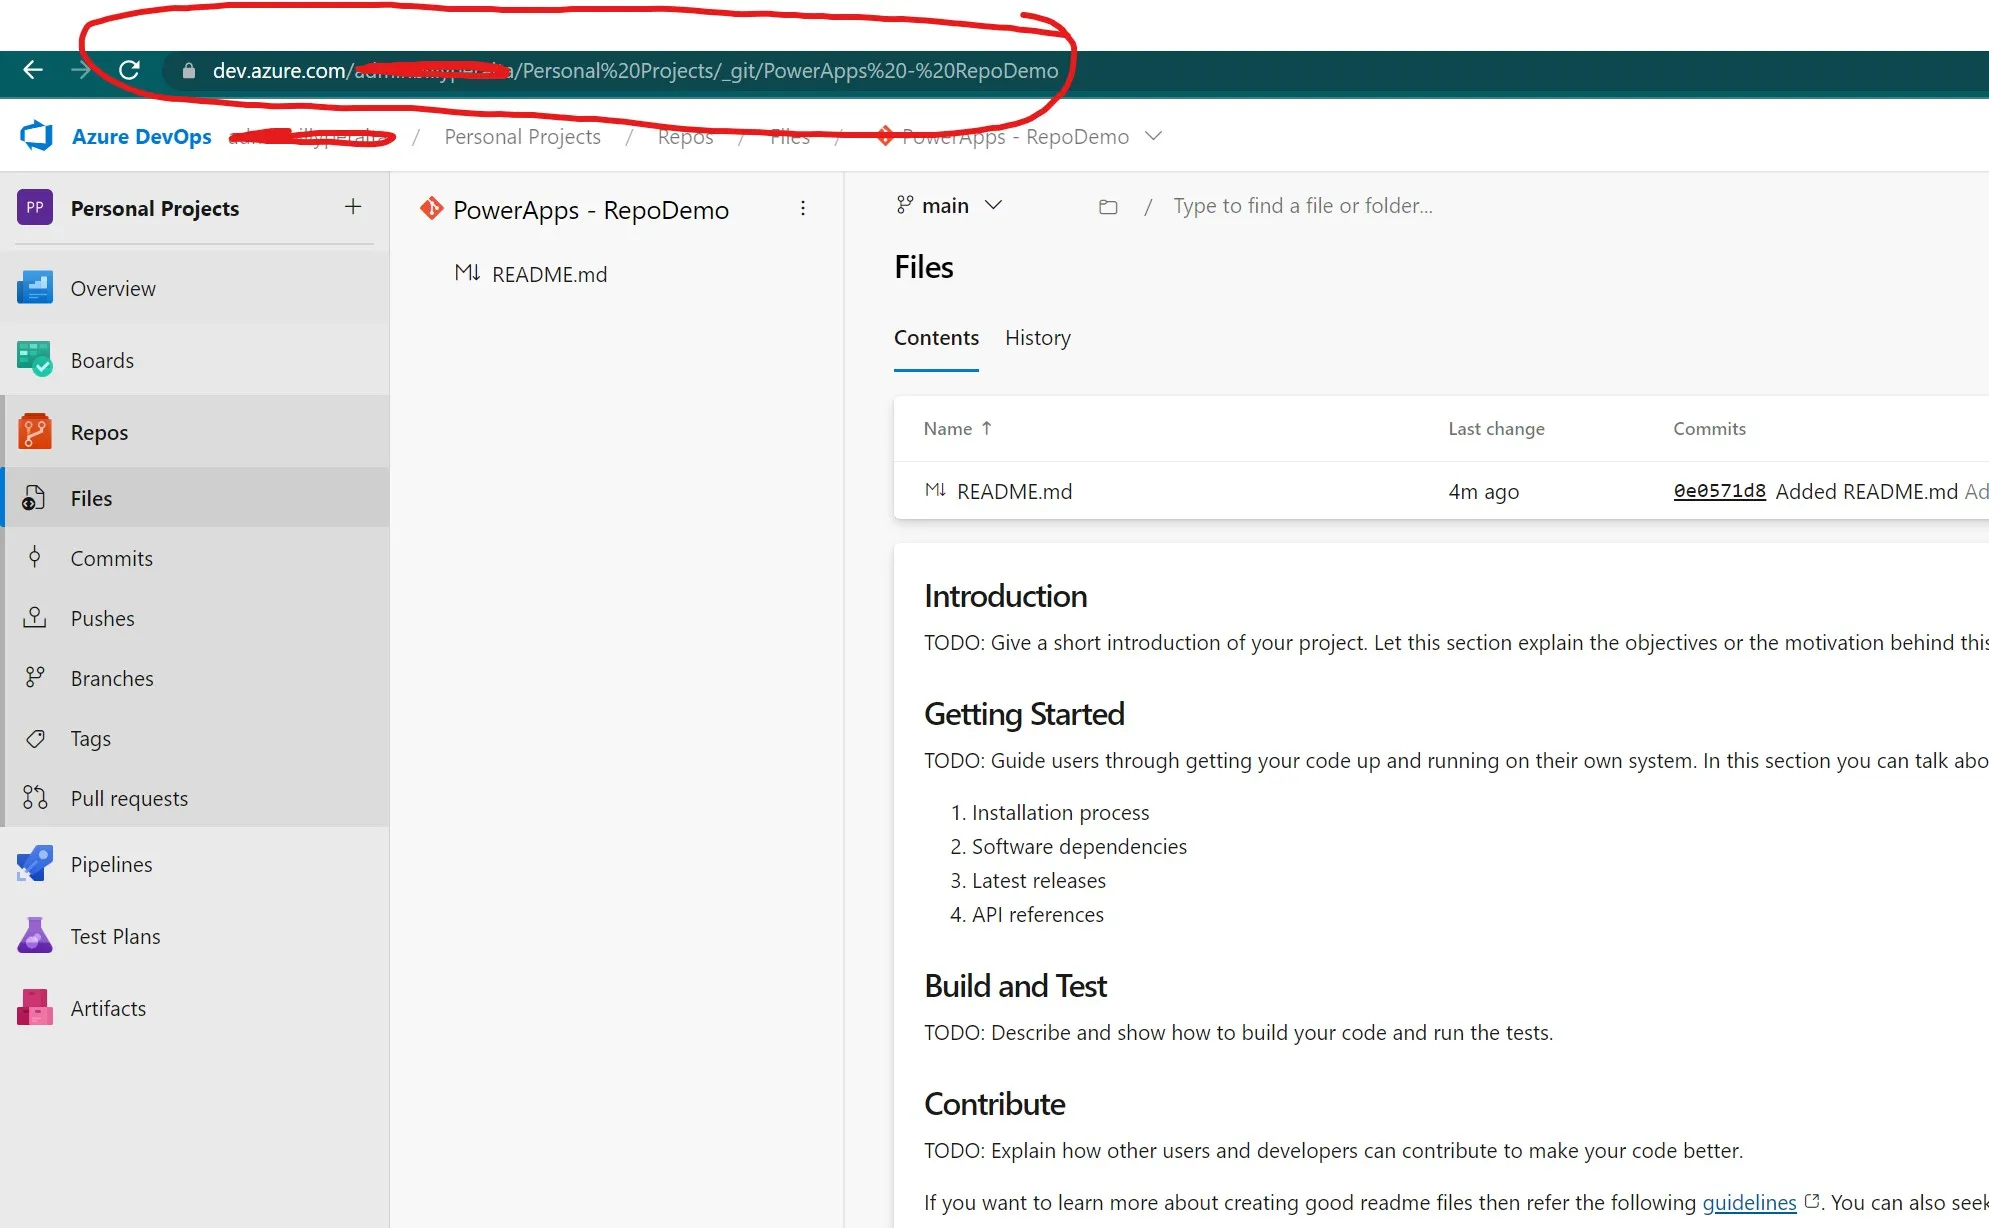Image resolution: width=1989 pixels, height=1228 pixels.
Task: Open the Pipelines section
Action: (110, 864)
